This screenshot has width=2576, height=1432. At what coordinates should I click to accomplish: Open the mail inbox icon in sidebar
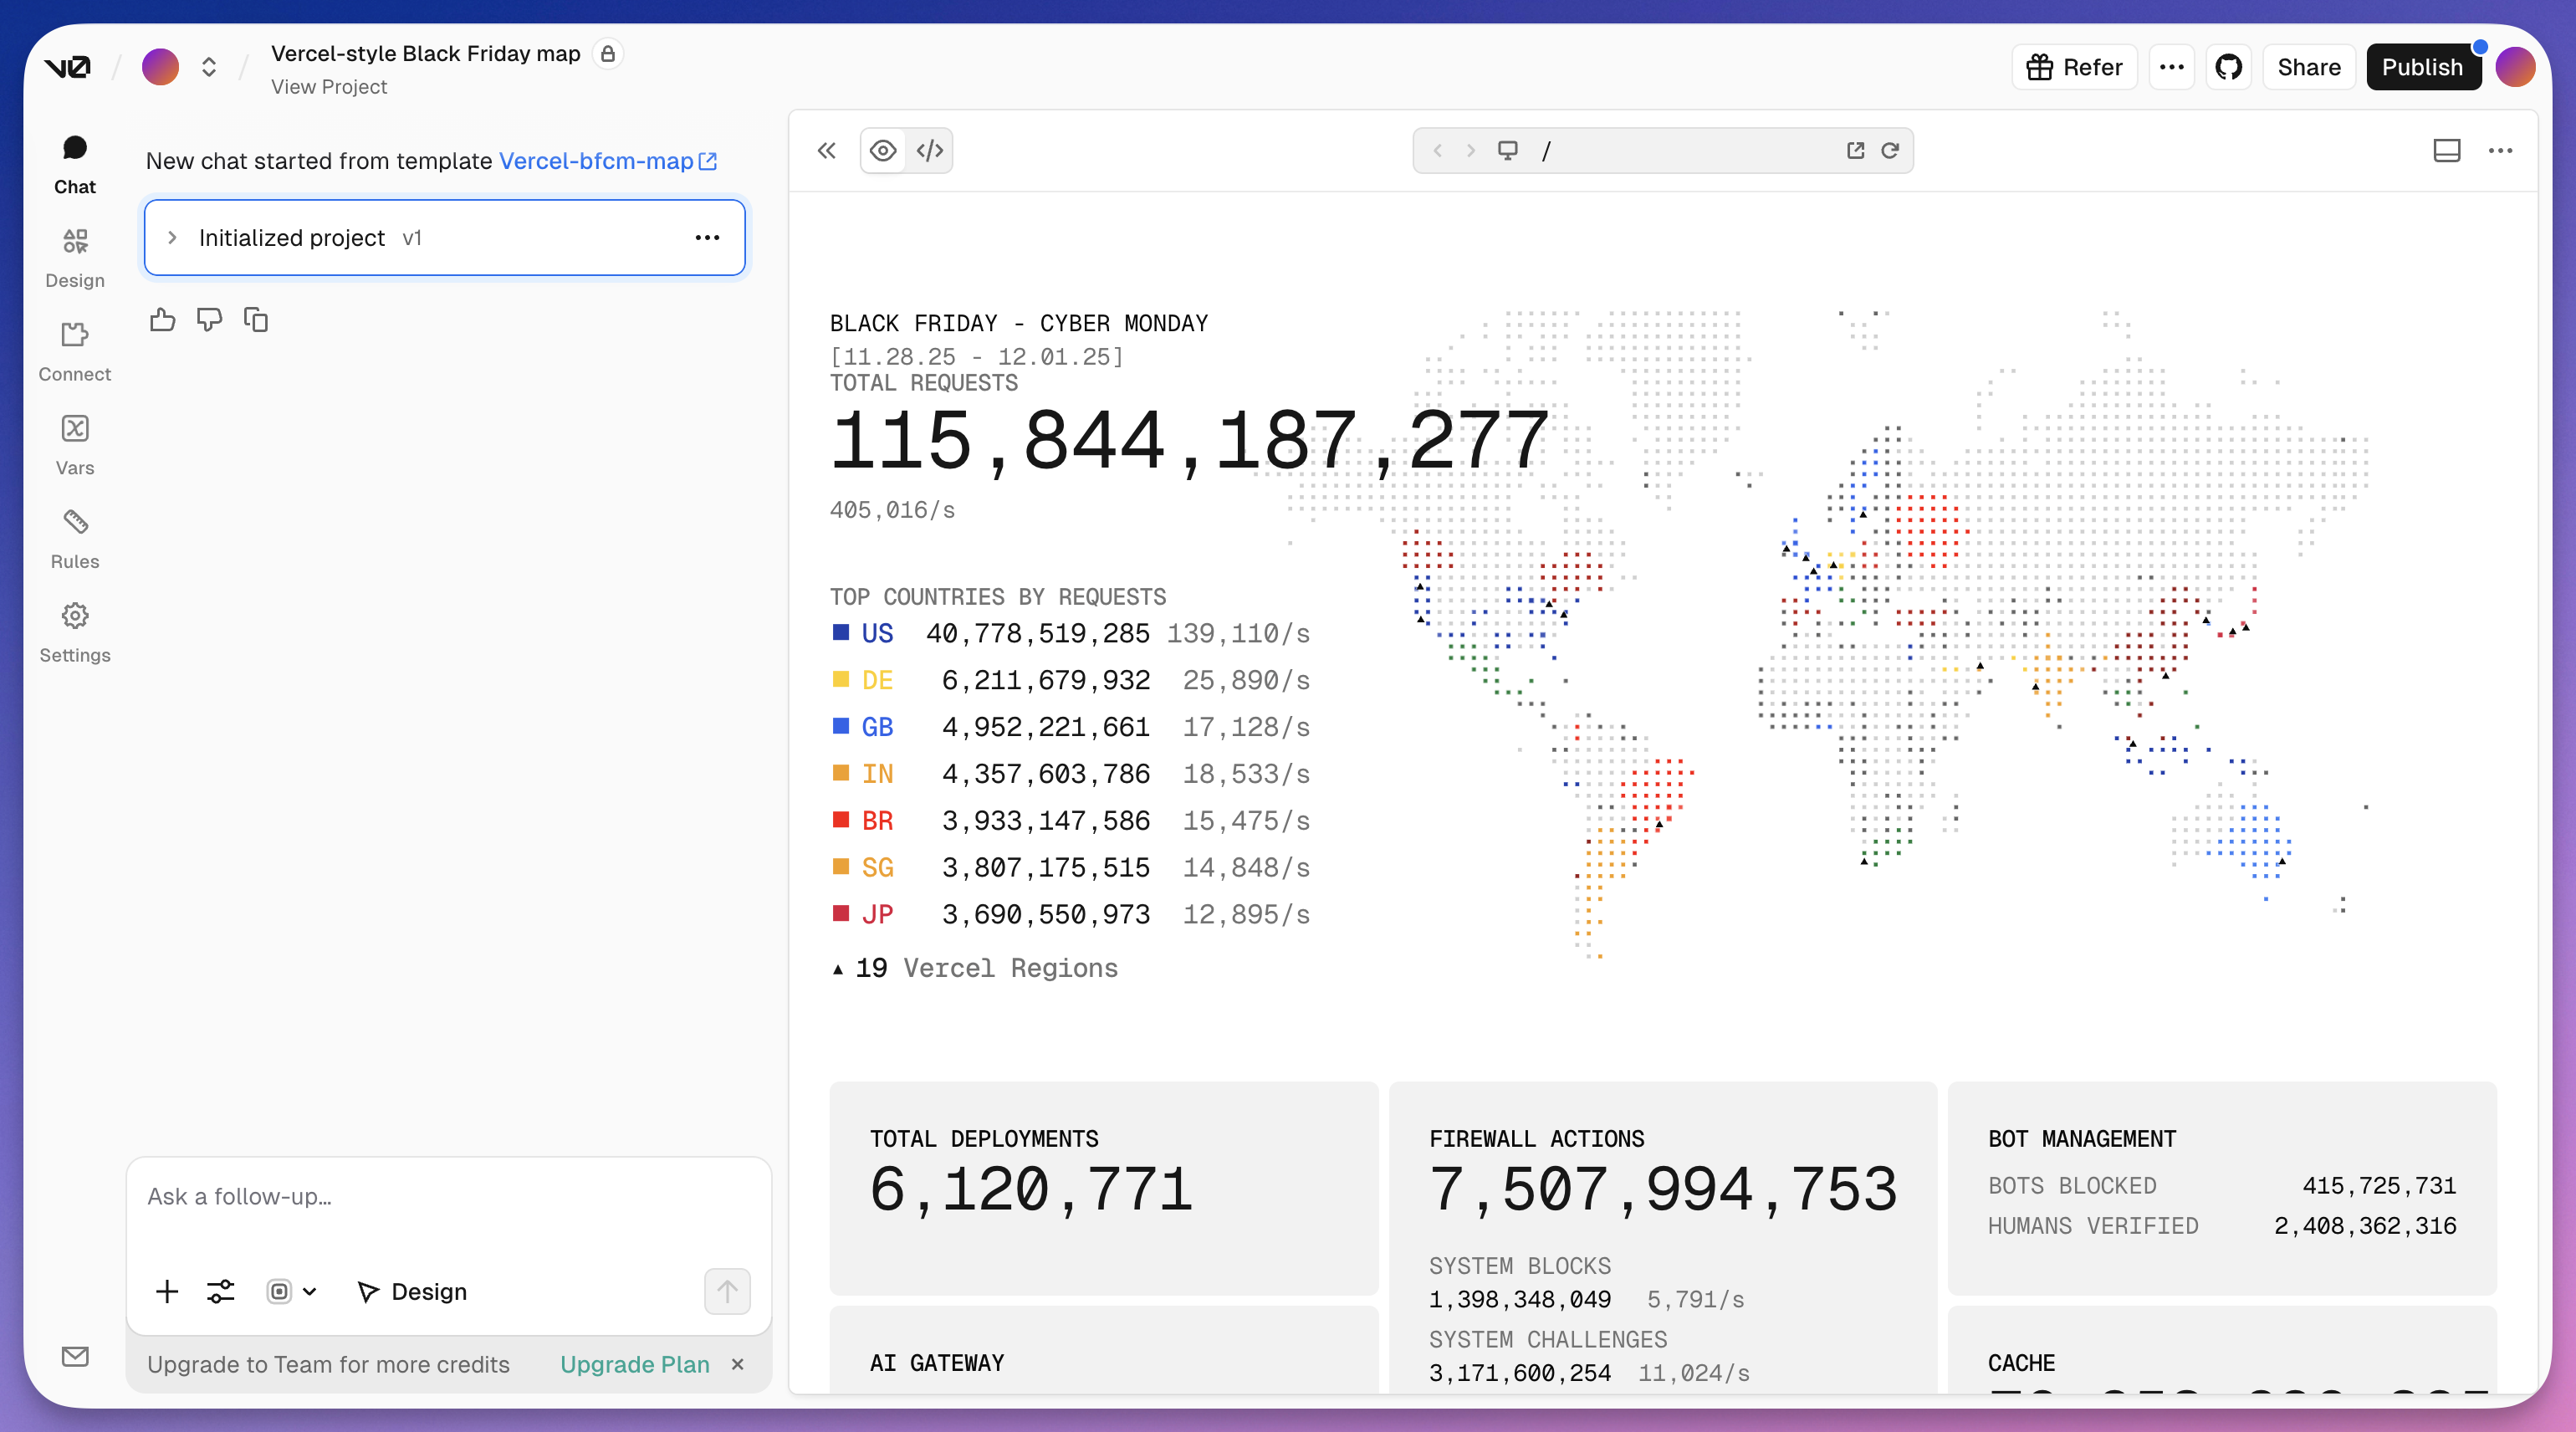pos(75,1357)
